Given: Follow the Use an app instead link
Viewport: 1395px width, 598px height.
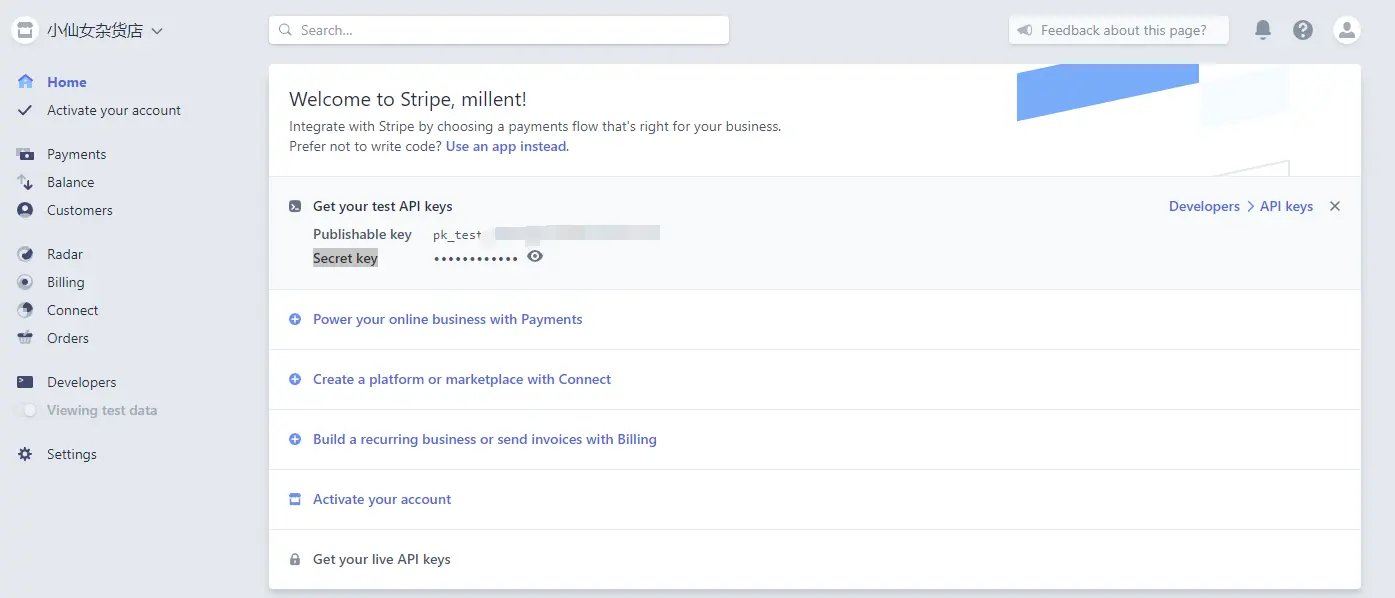Looking at the screenshot, I should tap(506, 146).
